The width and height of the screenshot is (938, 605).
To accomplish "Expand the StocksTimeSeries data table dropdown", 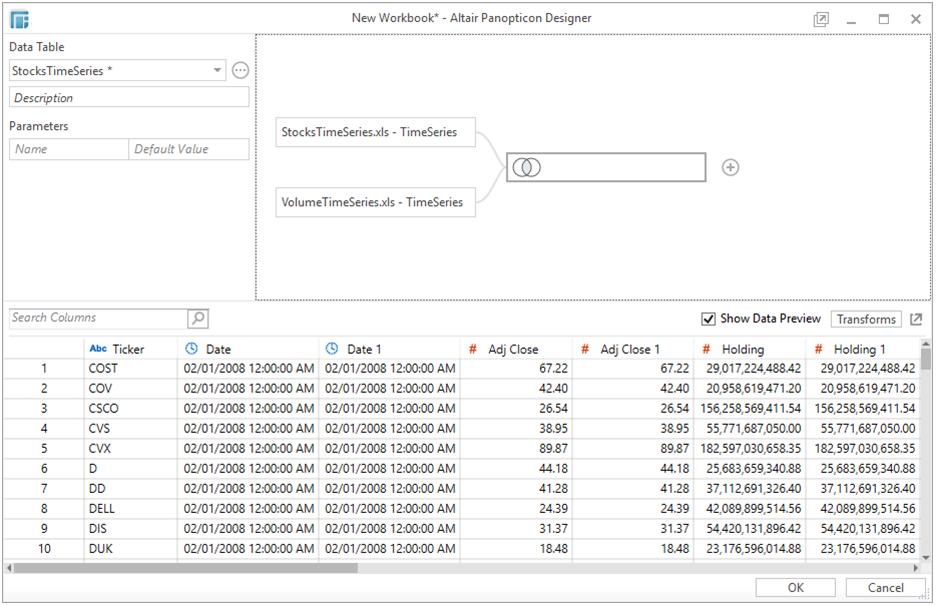I will (x=218, y=71).
